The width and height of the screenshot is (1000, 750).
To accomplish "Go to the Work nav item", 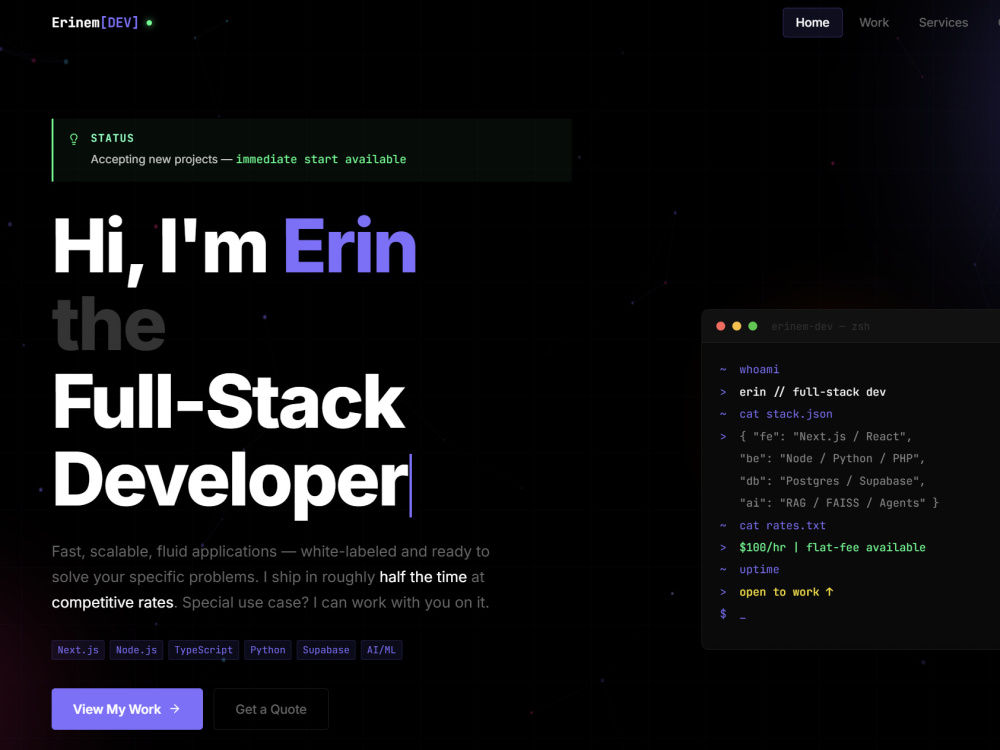I will pyautogui.click(x=873, y=22).
